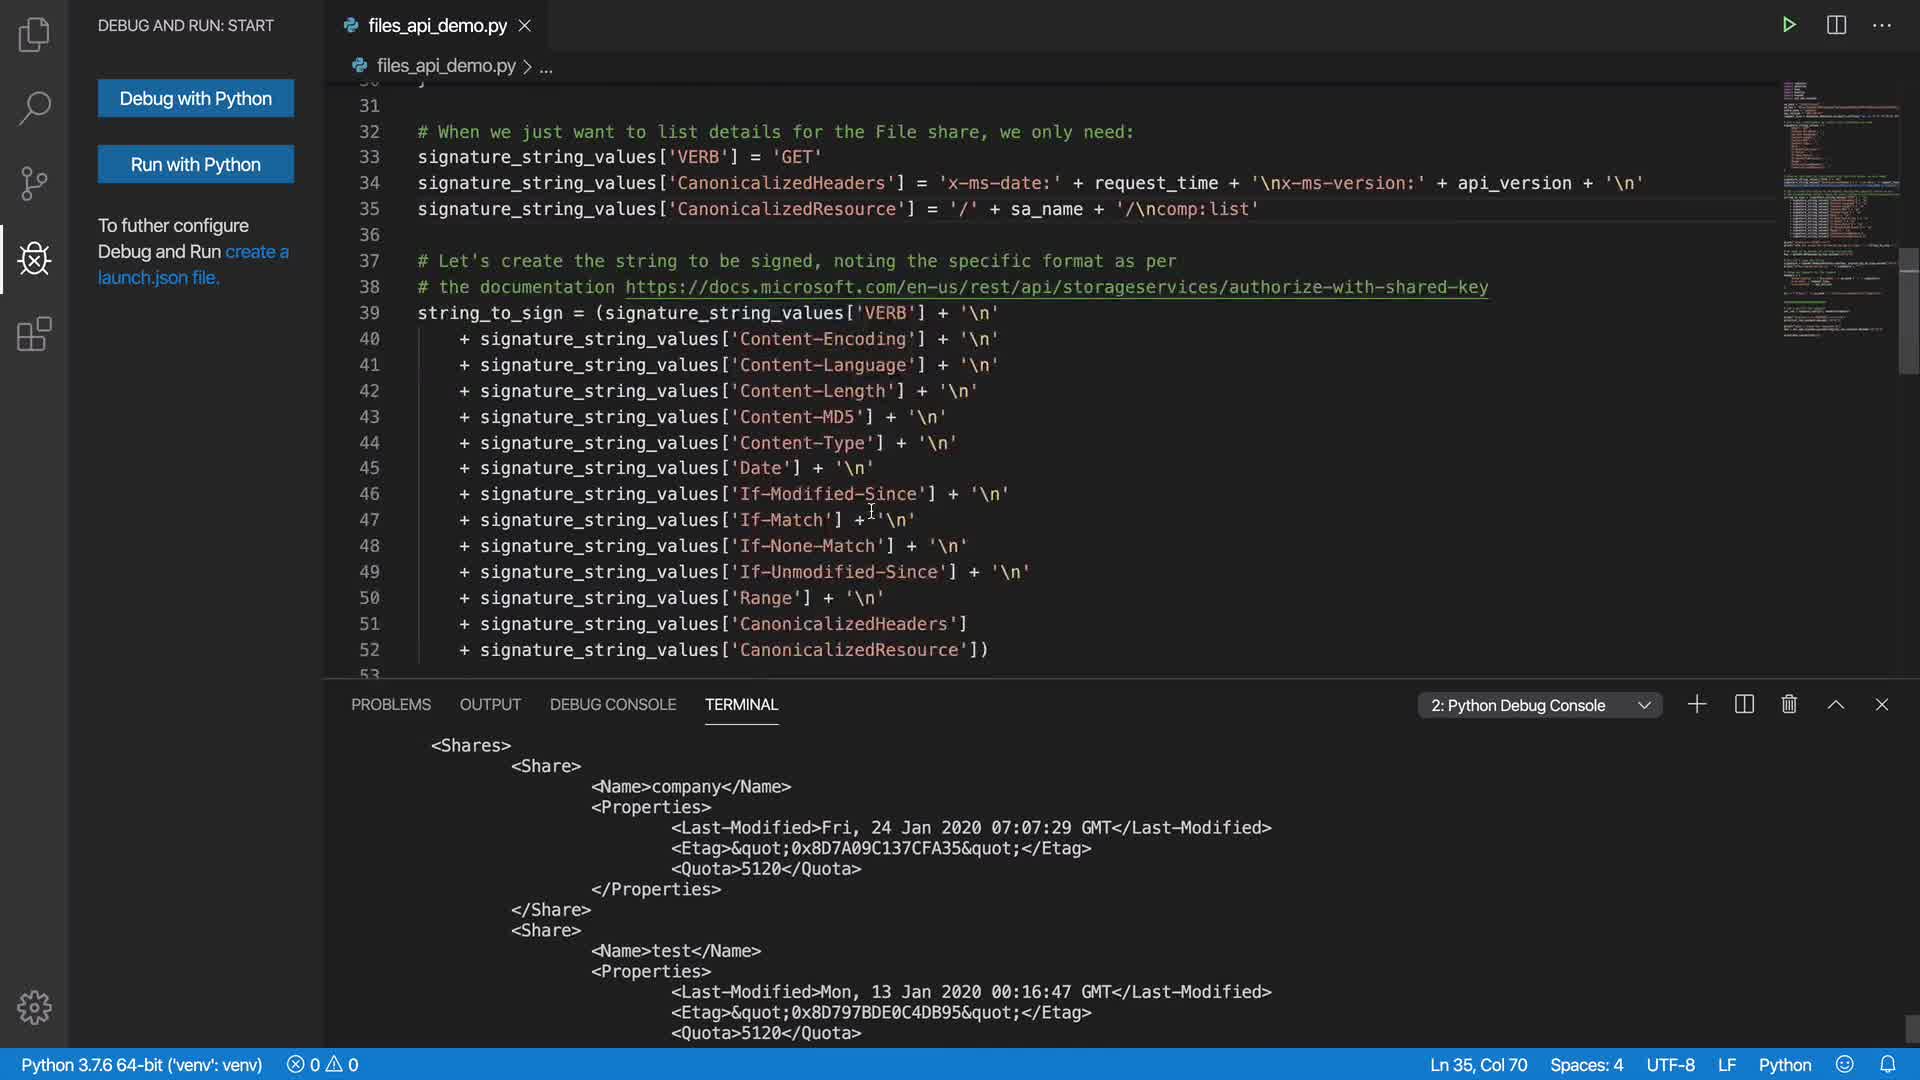This screenshot has width=1920, height=1080.
Task: Switch to the DEBUG CONSOLE tab
Action: point(612,705)
